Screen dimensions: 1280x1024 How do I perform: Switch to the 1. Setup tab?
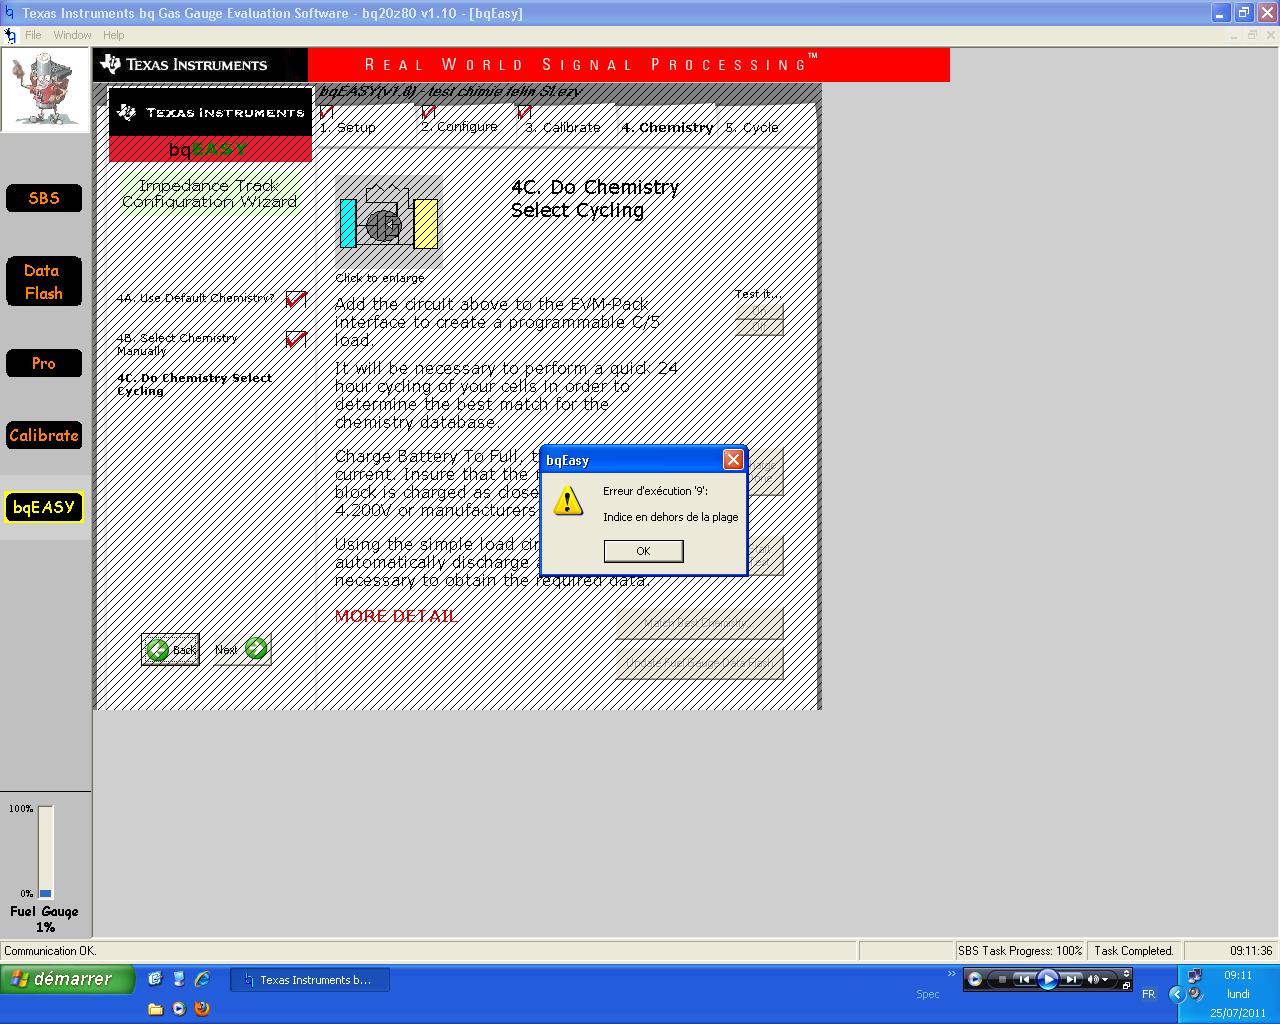[348, 128]
